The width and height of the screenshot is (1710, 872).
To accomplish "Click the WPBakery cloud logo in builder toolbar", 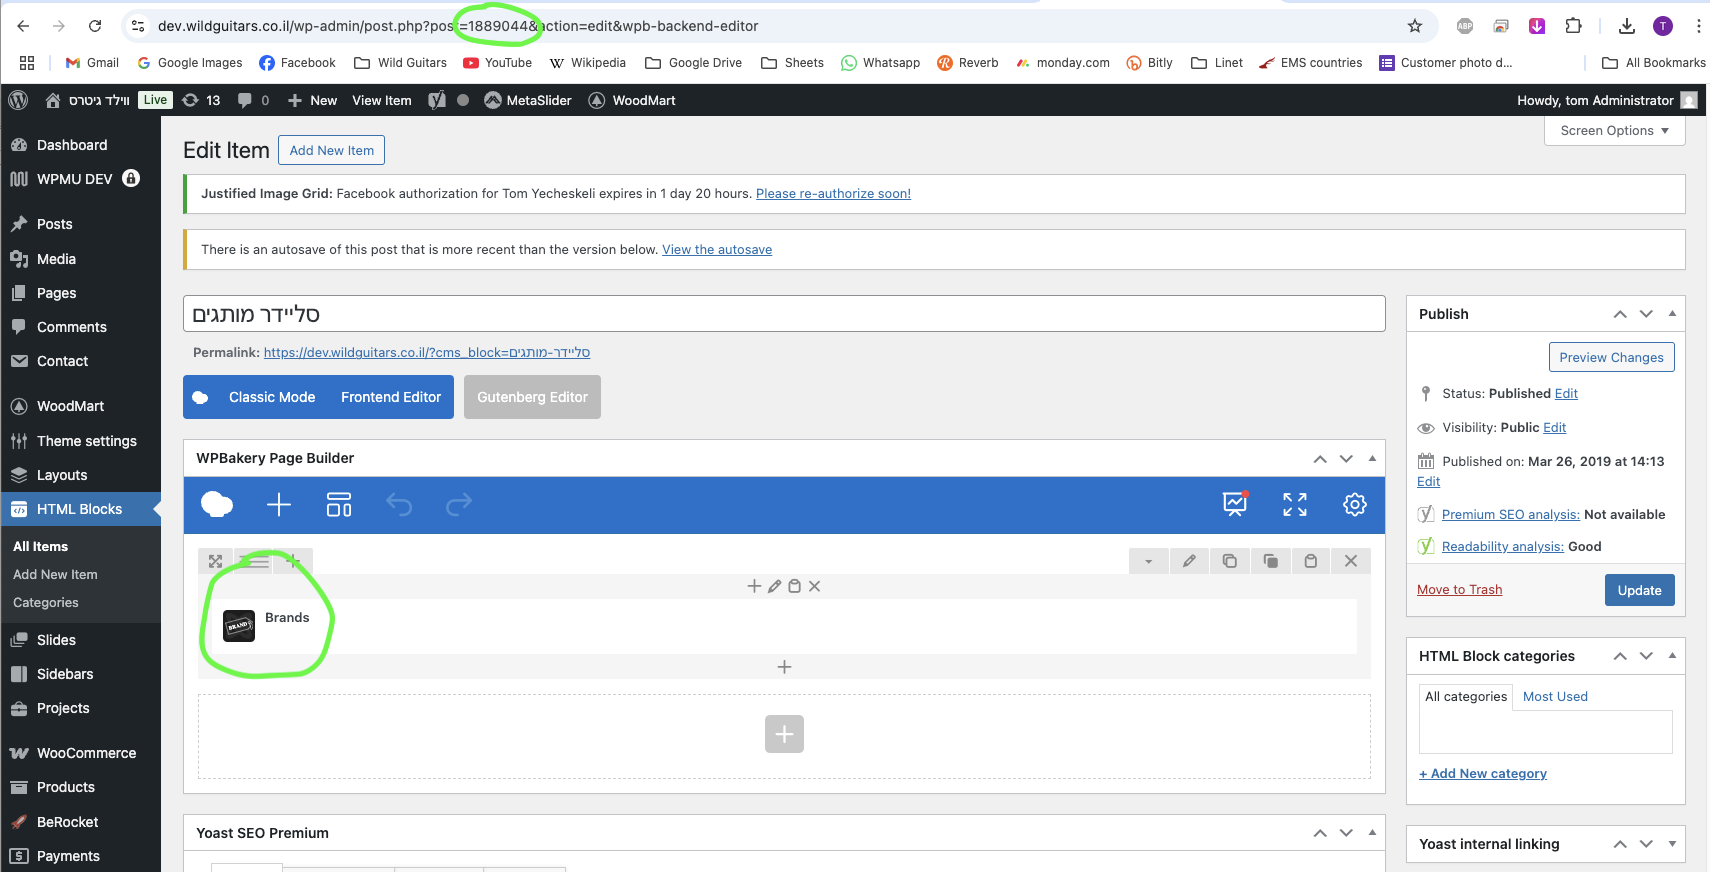I will click(x=217, y=505).
